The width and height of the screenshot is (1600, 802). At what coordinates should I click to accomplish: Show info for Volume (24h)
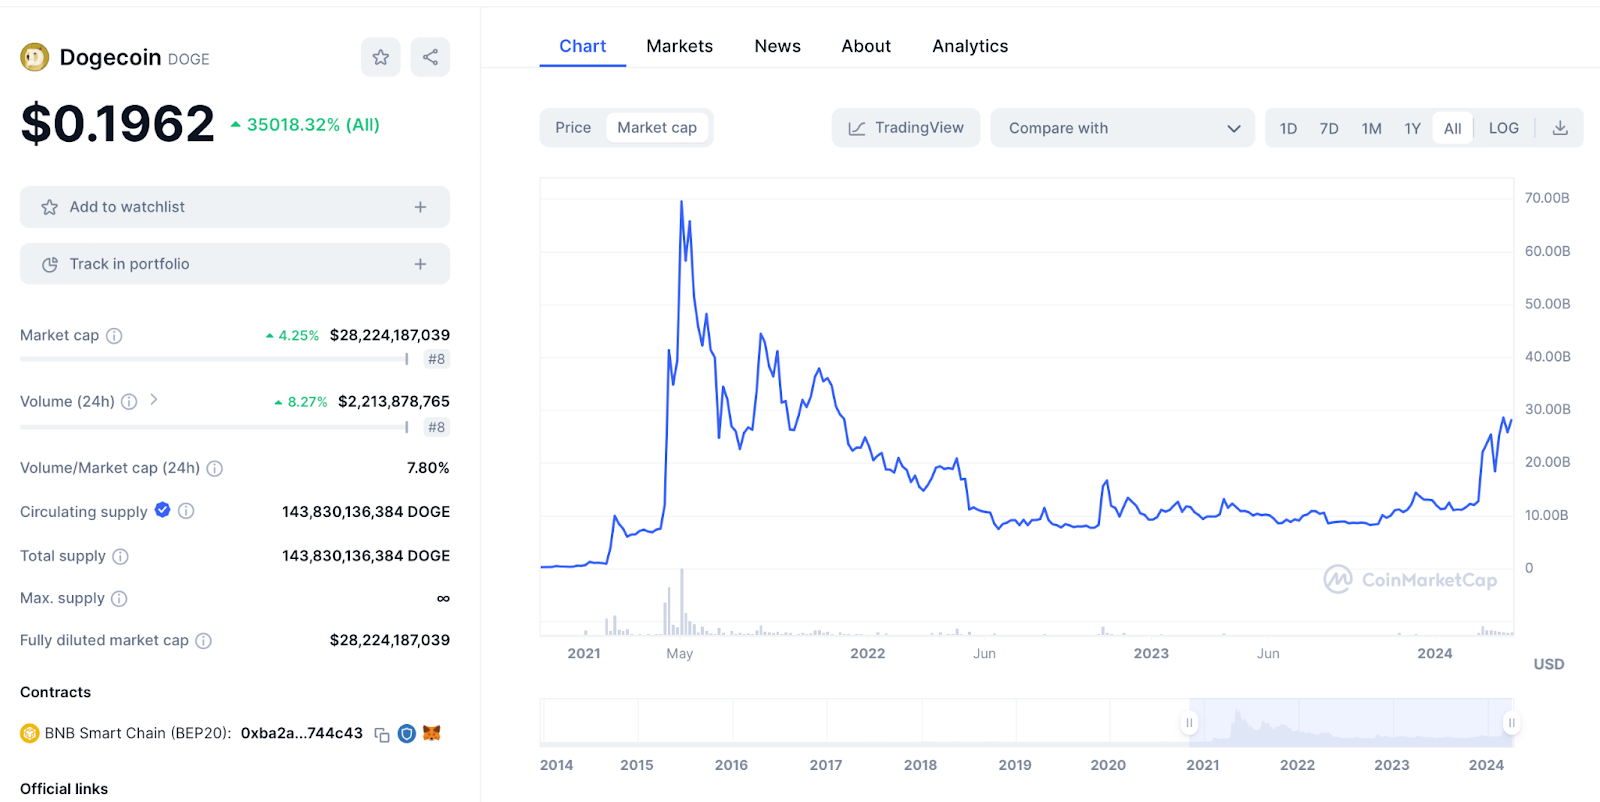(129, 402)
